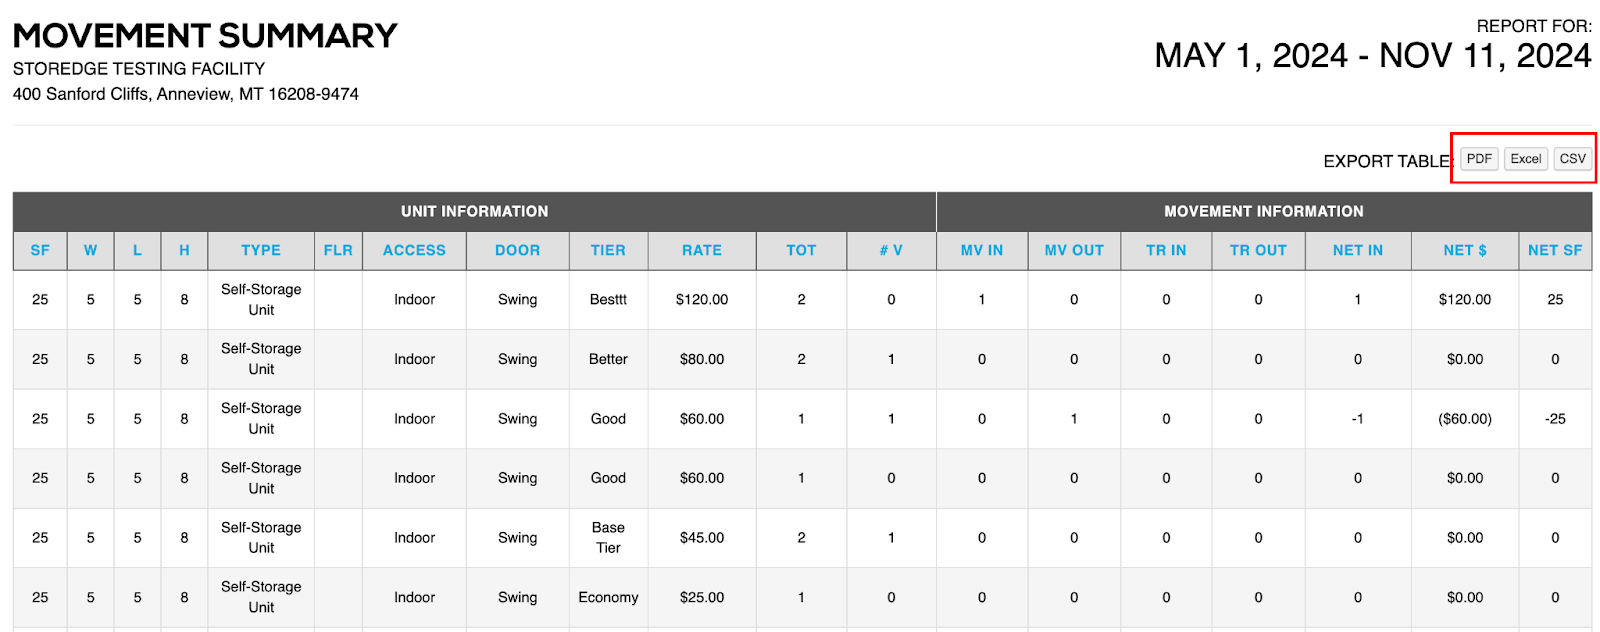This screenshot has width=1600, height=632.
Task: Click the STOREDGE TESTING FACILITY name
Action: 139,69
